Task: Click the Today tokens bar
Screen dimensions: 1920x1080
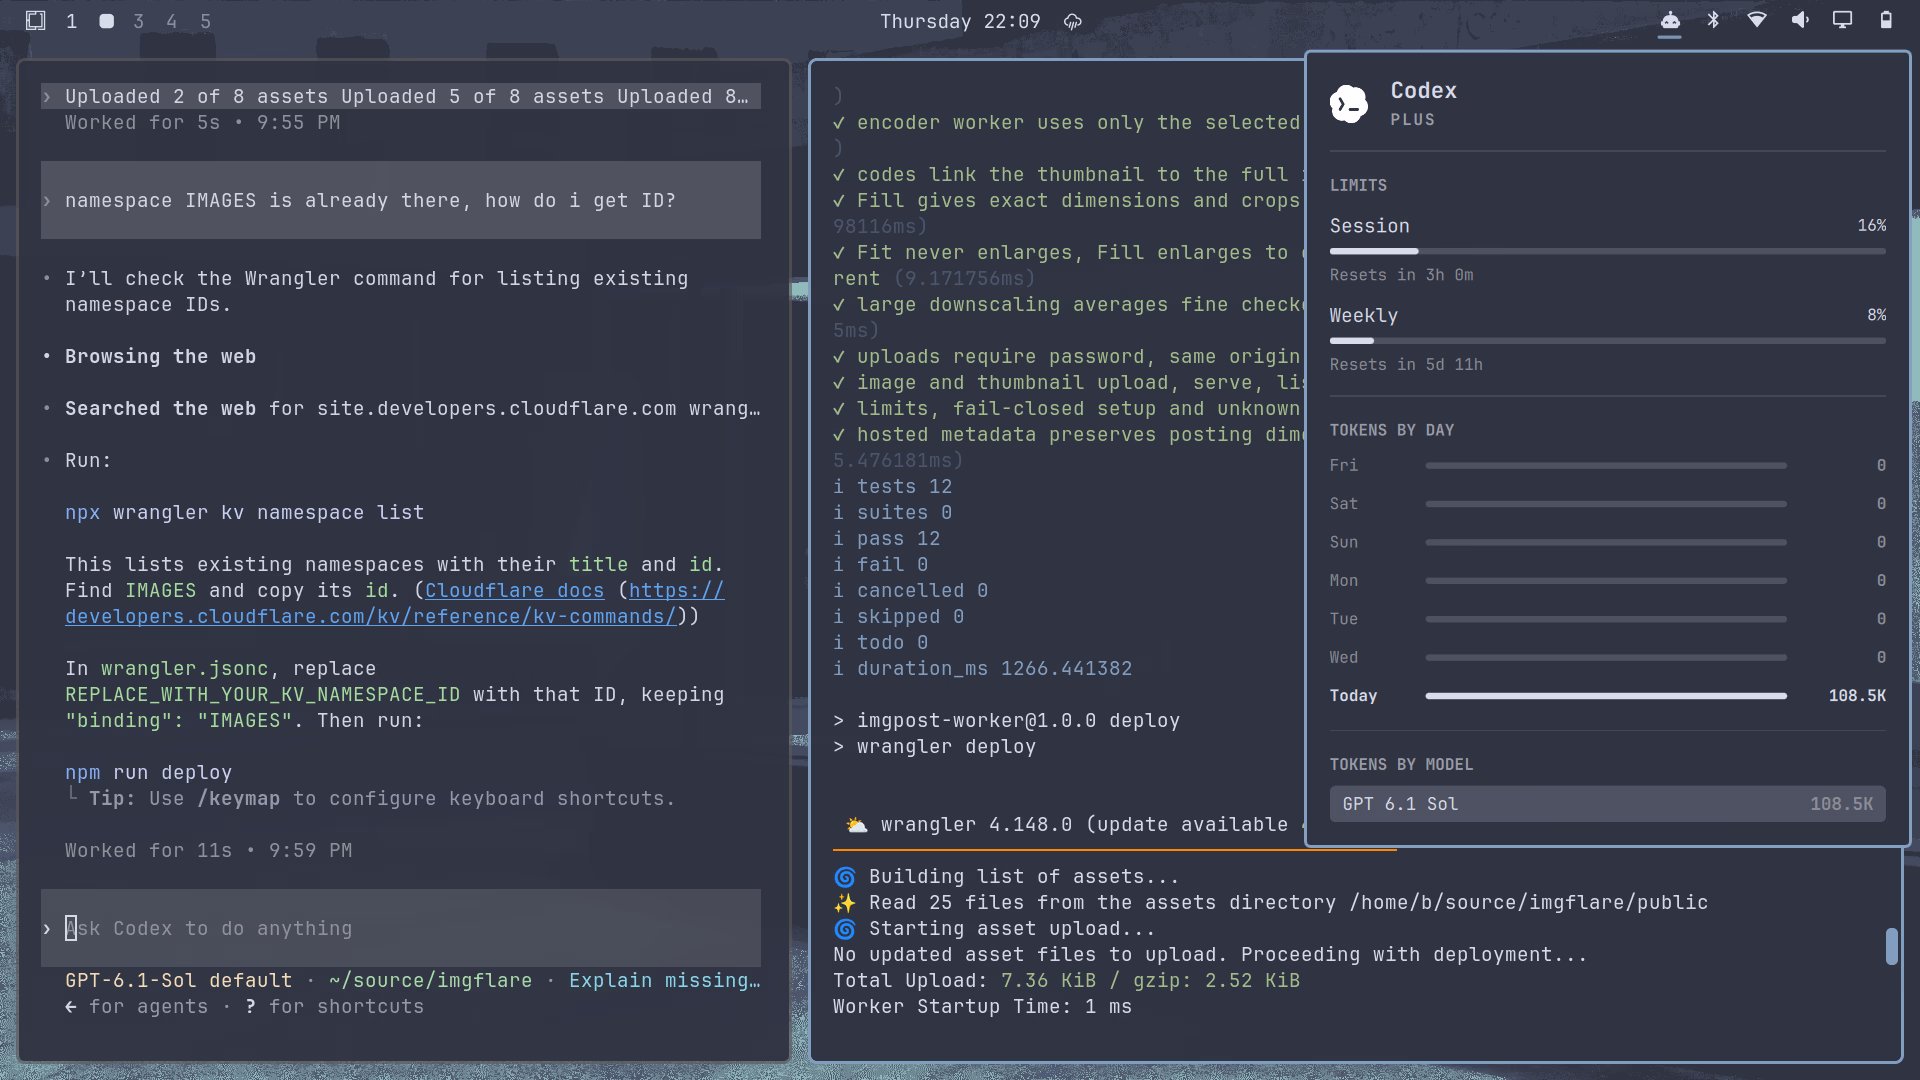Action: (x=1606, y=696)
